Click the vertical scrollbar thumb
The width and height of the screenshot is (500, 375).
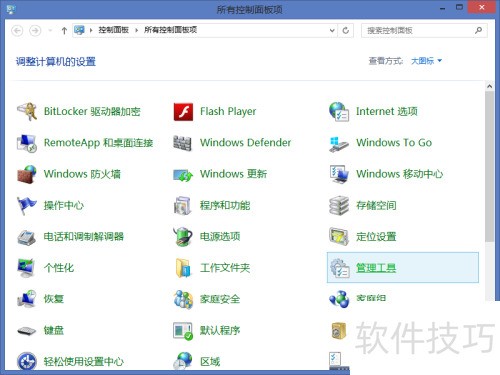point(489,167)
